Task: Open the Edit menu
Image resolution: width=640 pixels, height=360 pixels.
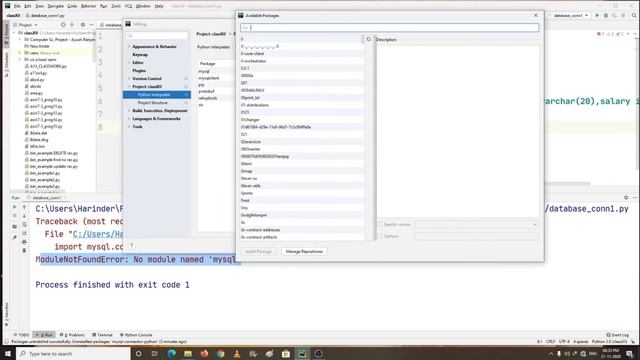Action: tap(27, 6)
